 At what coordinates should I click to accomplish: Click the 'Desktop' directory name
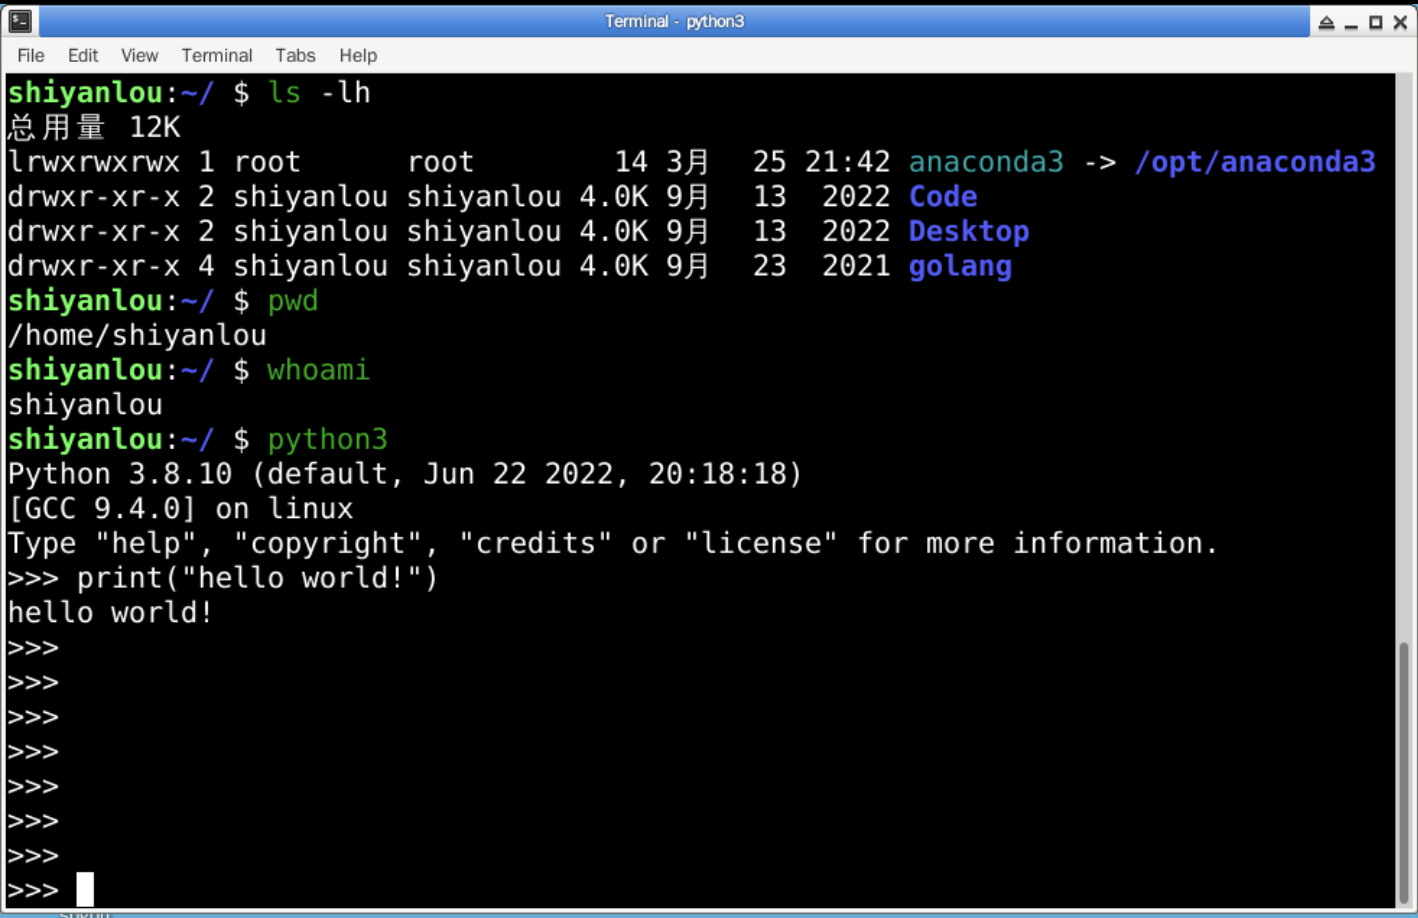(x=969, y=231)
